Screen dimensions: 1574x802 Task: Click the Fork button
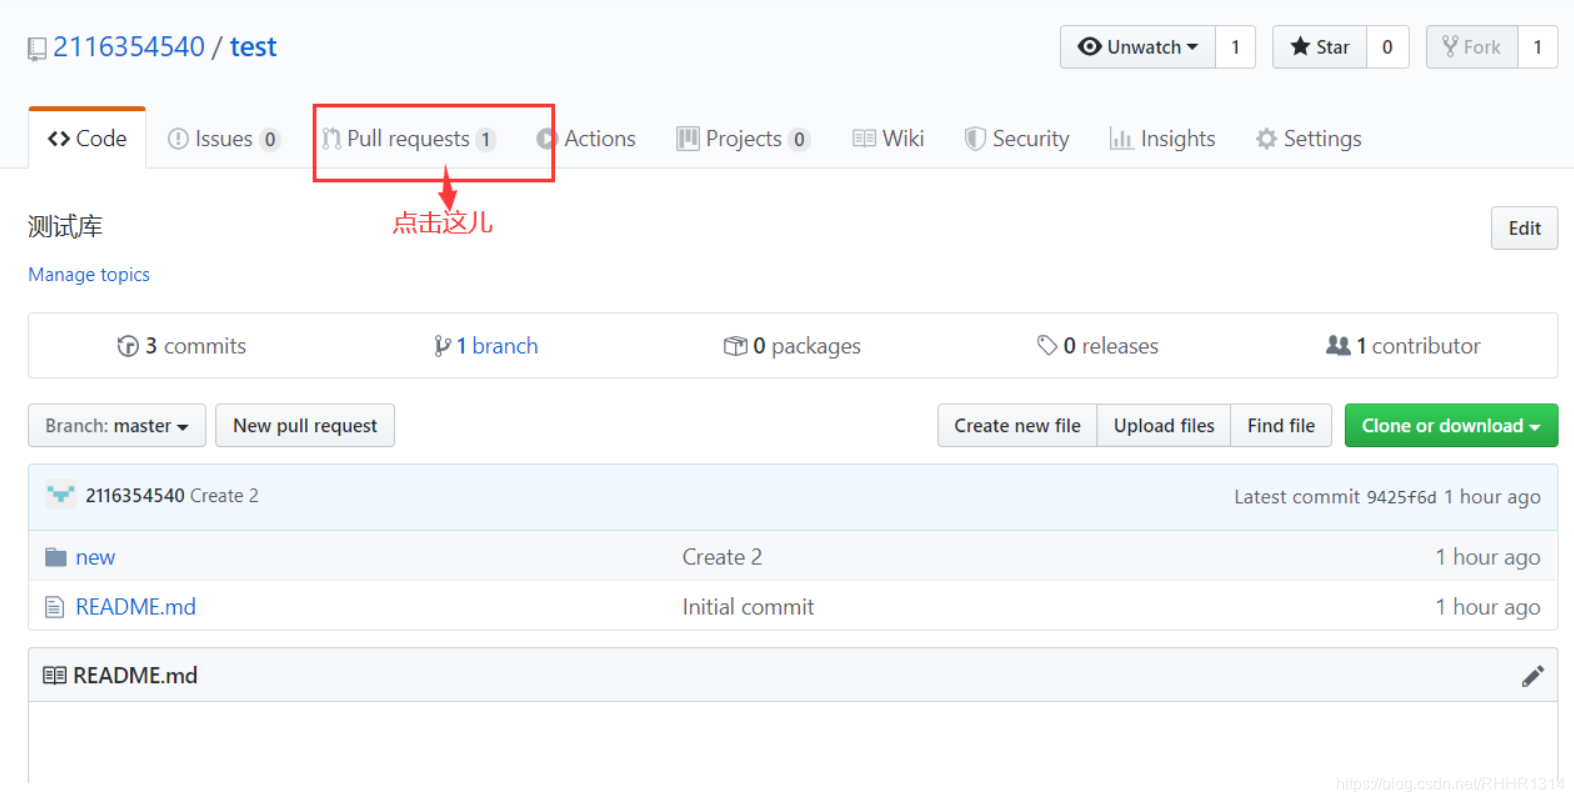(1472, 47)
